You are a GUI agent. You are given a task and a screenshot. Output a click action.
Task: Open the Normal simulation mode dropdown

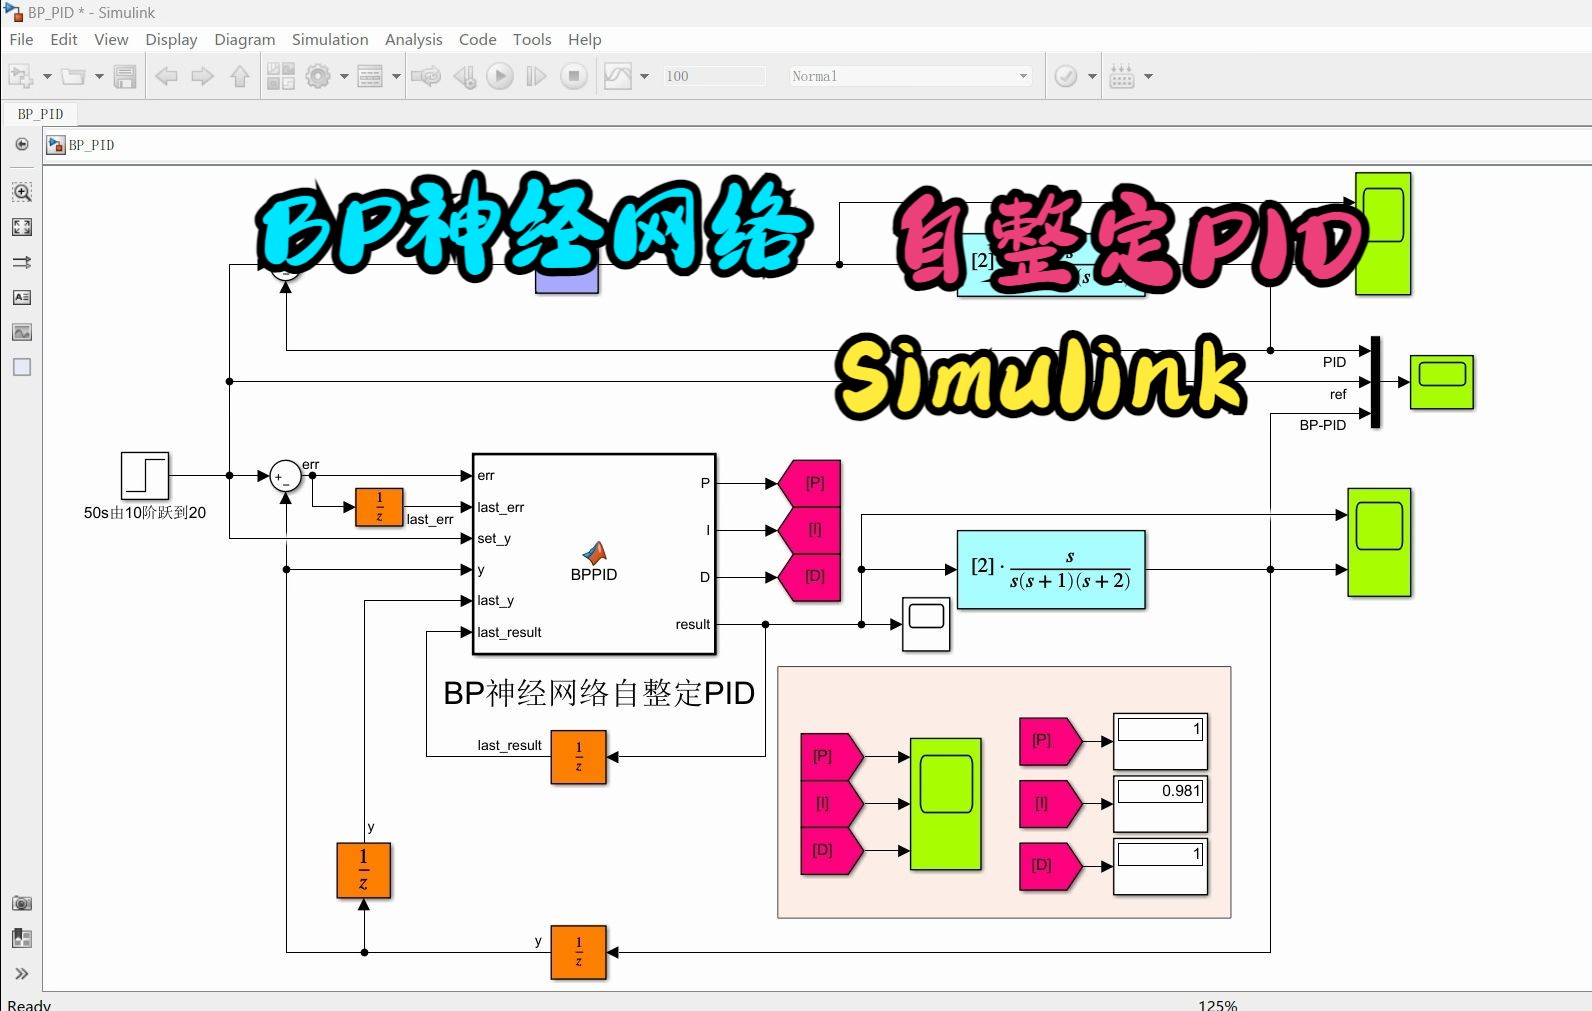pos(909,76)
